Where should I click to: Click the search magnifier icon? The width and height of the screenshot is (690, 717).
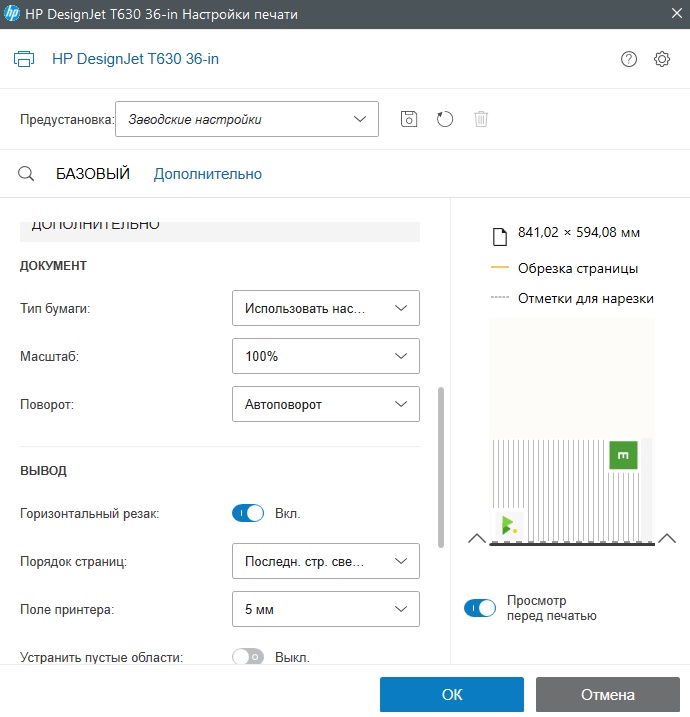click(27, 174)
